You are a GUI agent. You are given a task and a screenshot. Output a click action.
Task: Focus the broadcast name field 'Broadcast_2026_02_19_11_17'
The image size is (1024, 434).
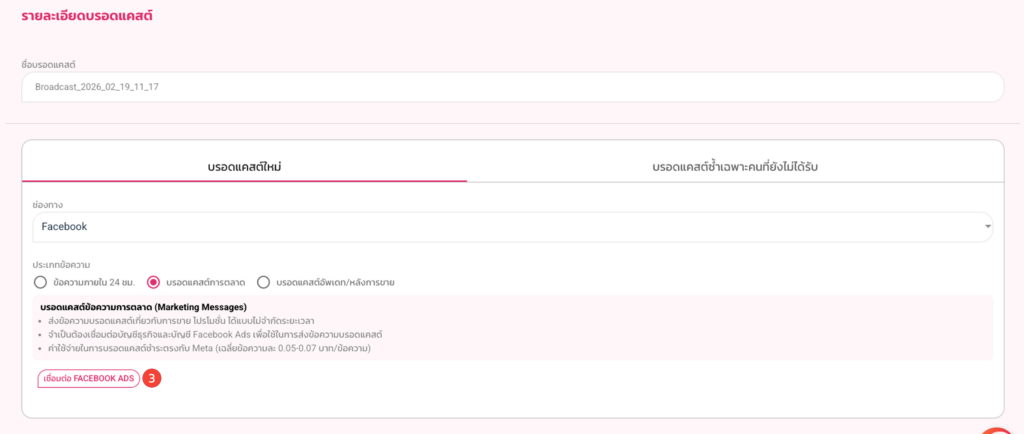(x=511, y=87)
